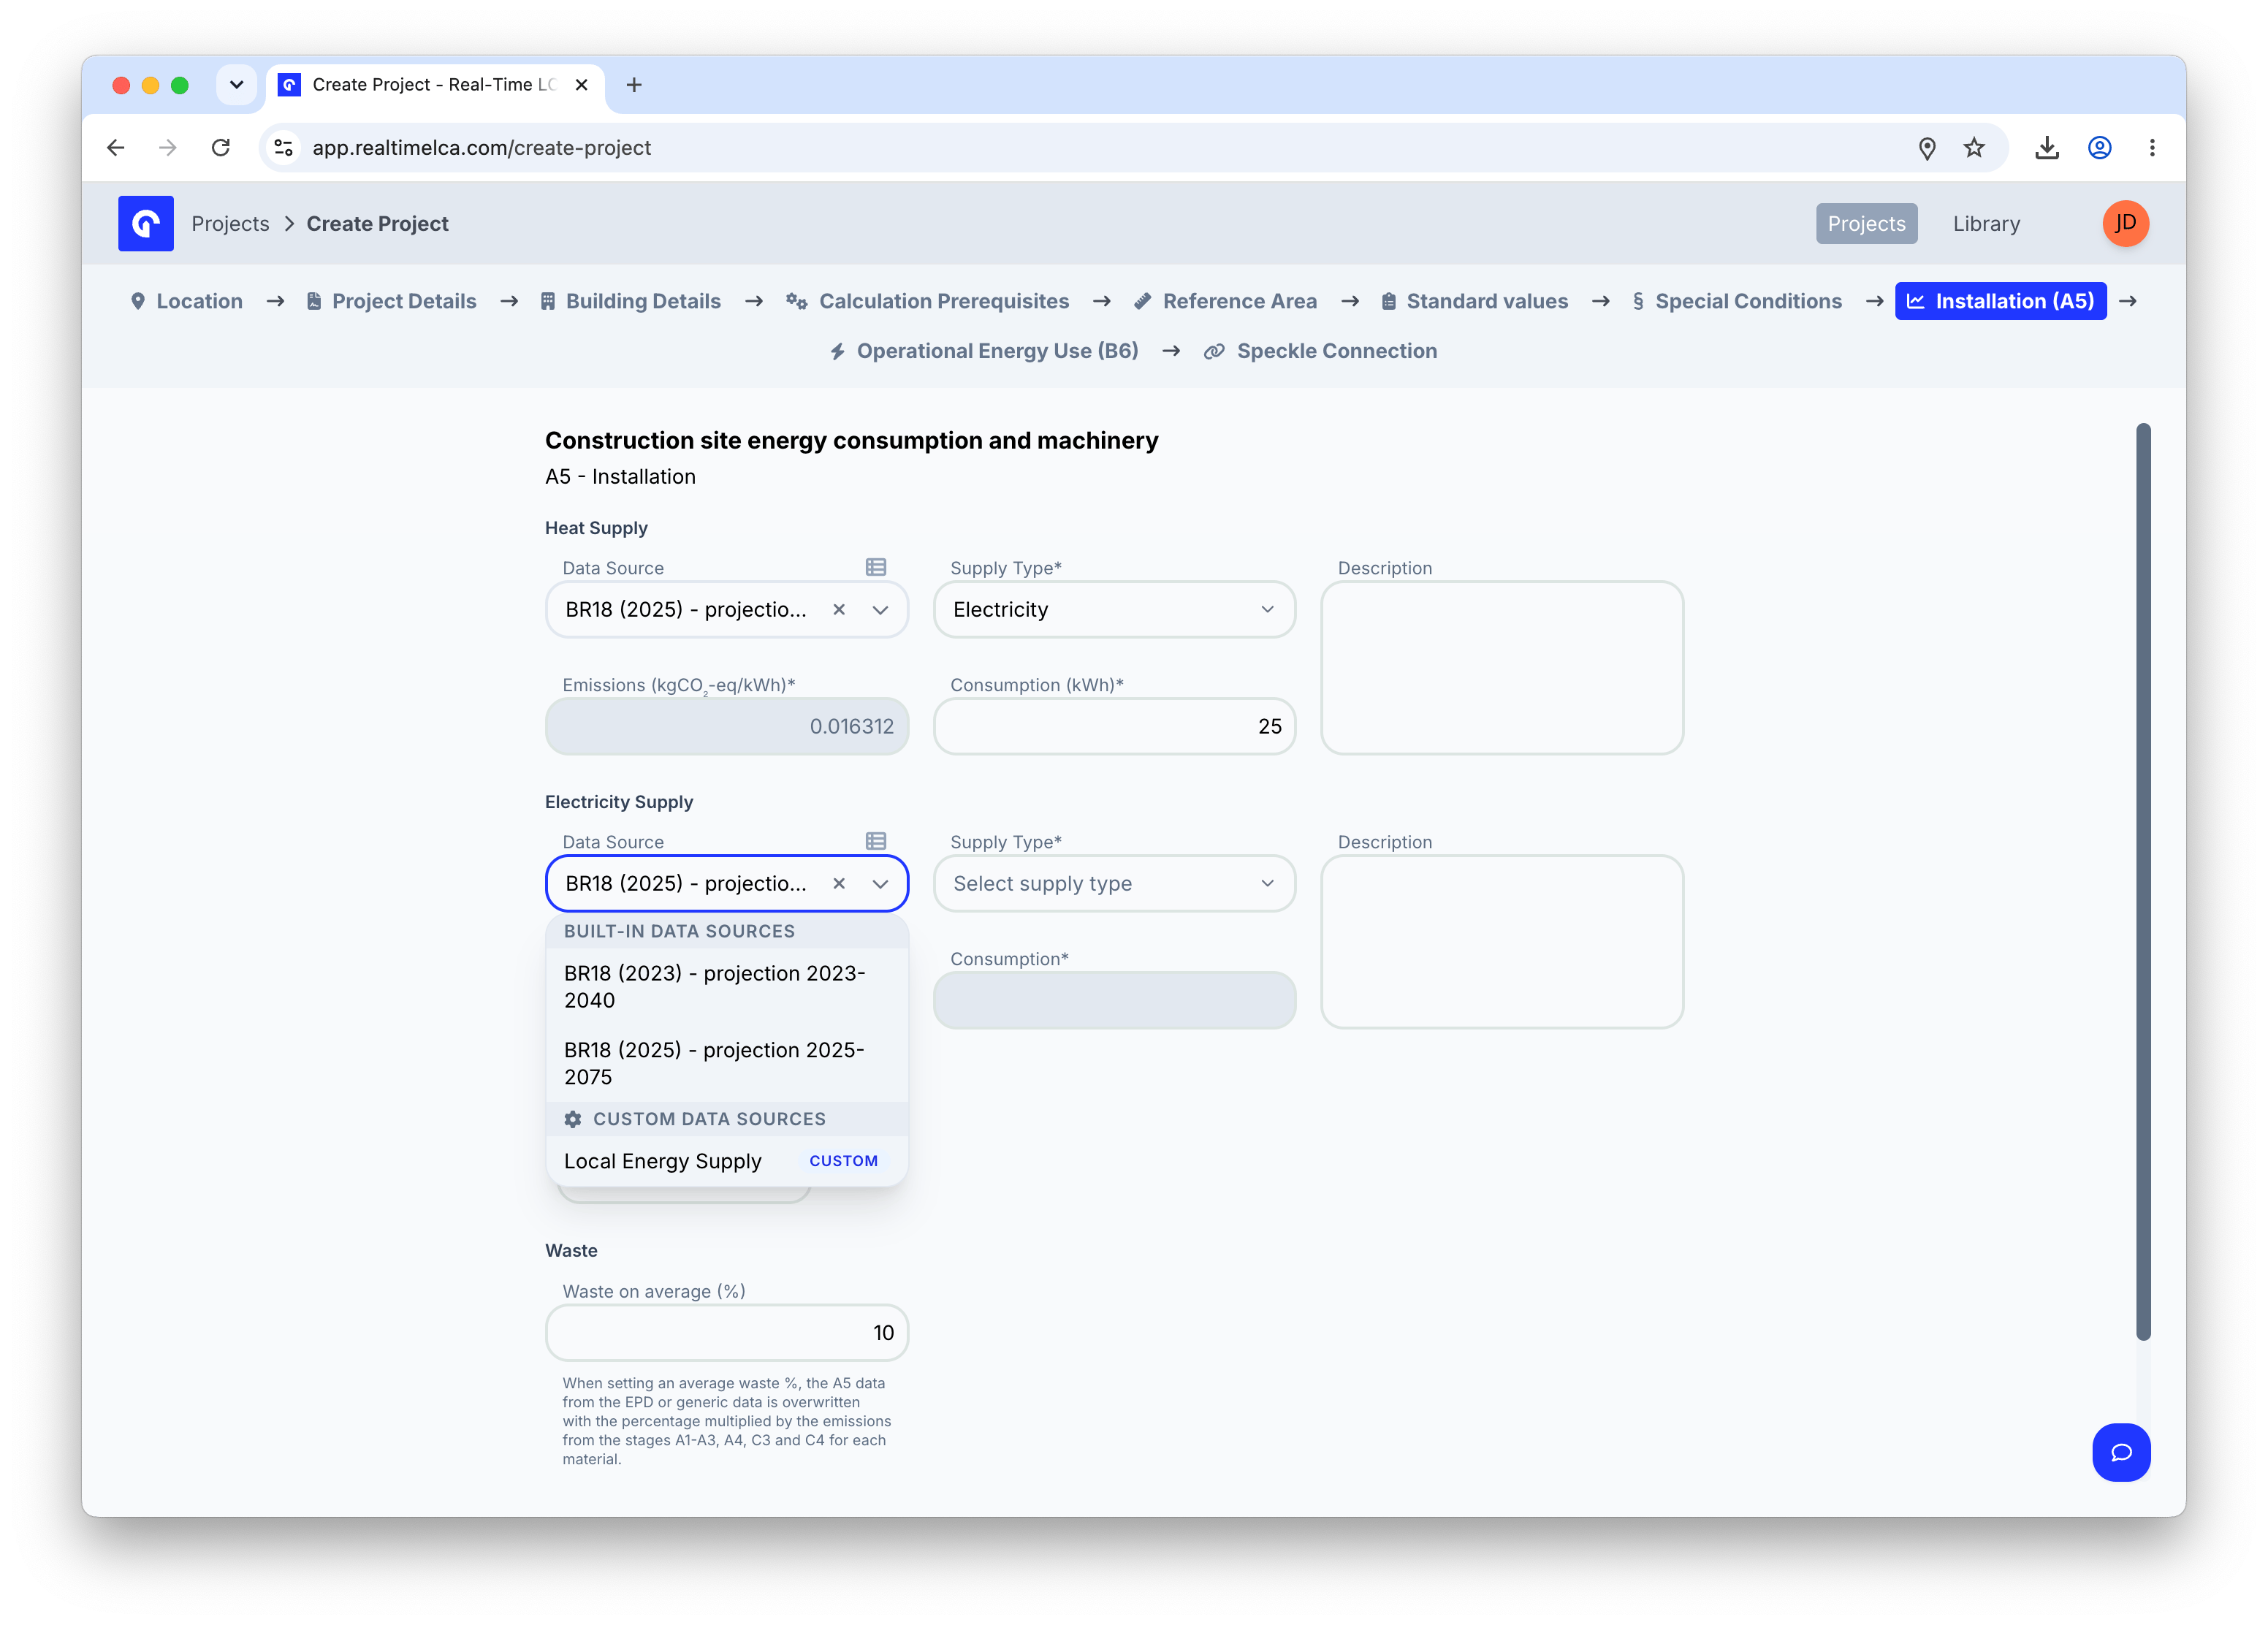Image resolution: width=2268 pixels, height=1625 pixels.
Task: Go to Operational Energy Use (B6) step
Action: click(984, 351)
